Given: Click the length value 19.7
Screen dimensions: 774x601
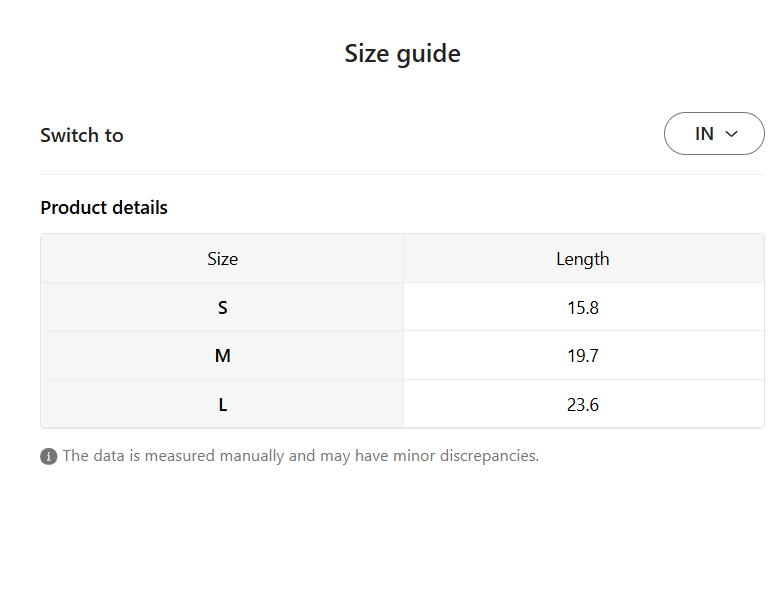Looking at the screenshot, I should coord(583,356).
